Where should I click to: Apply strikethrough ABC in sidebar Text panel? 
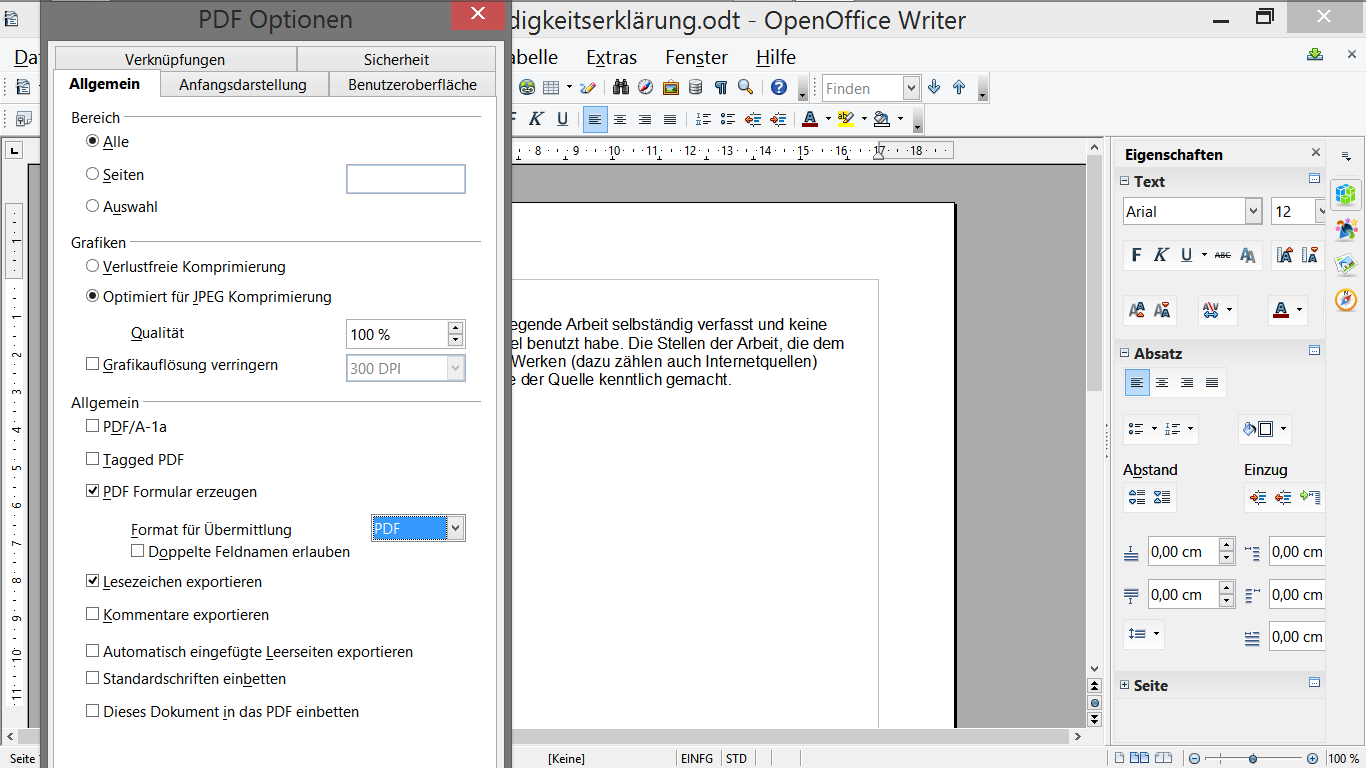[1222, 255]
